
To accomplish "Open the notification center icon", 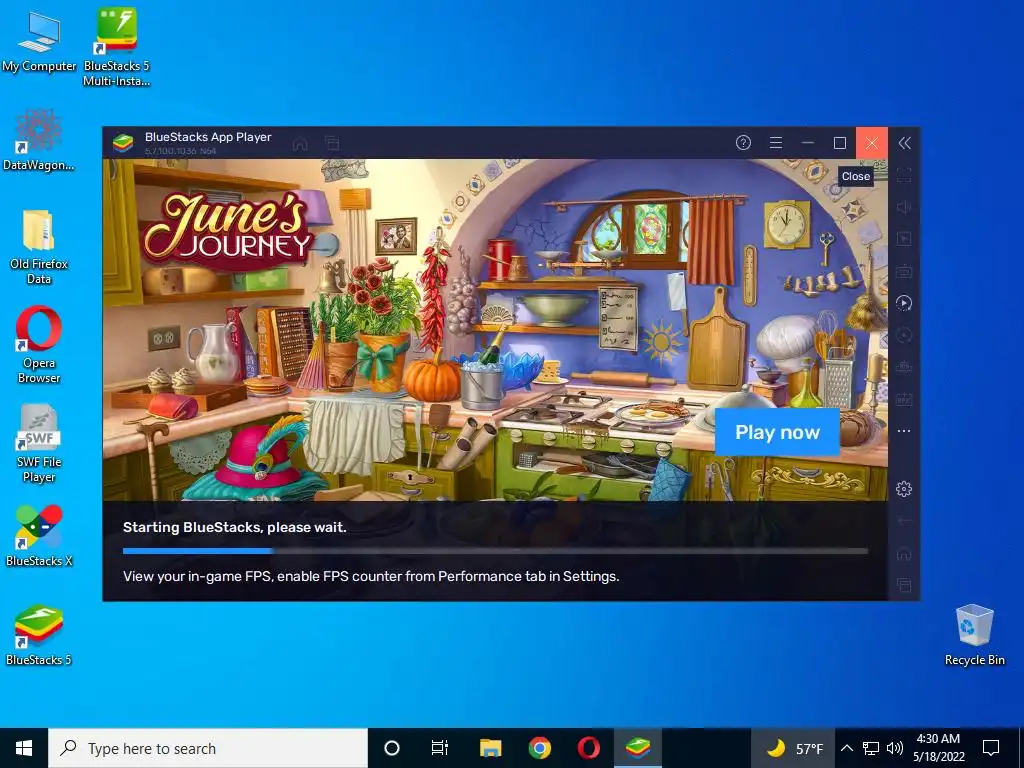I will pyautogui.click(x=991, y=748).
